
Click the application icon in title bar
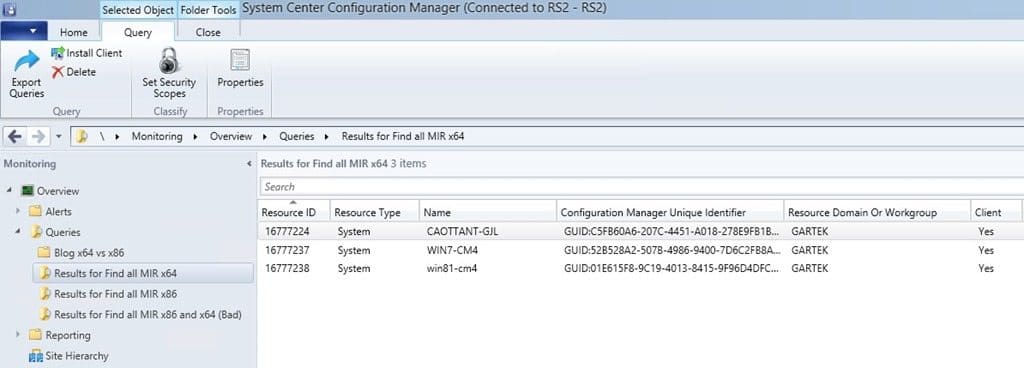pos(10,9)
